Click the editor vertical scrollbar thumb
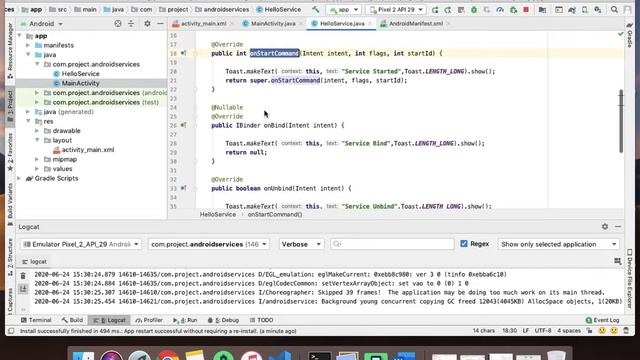Image resolution: width=640 pixels, height=360 pixels. (621, 121)
